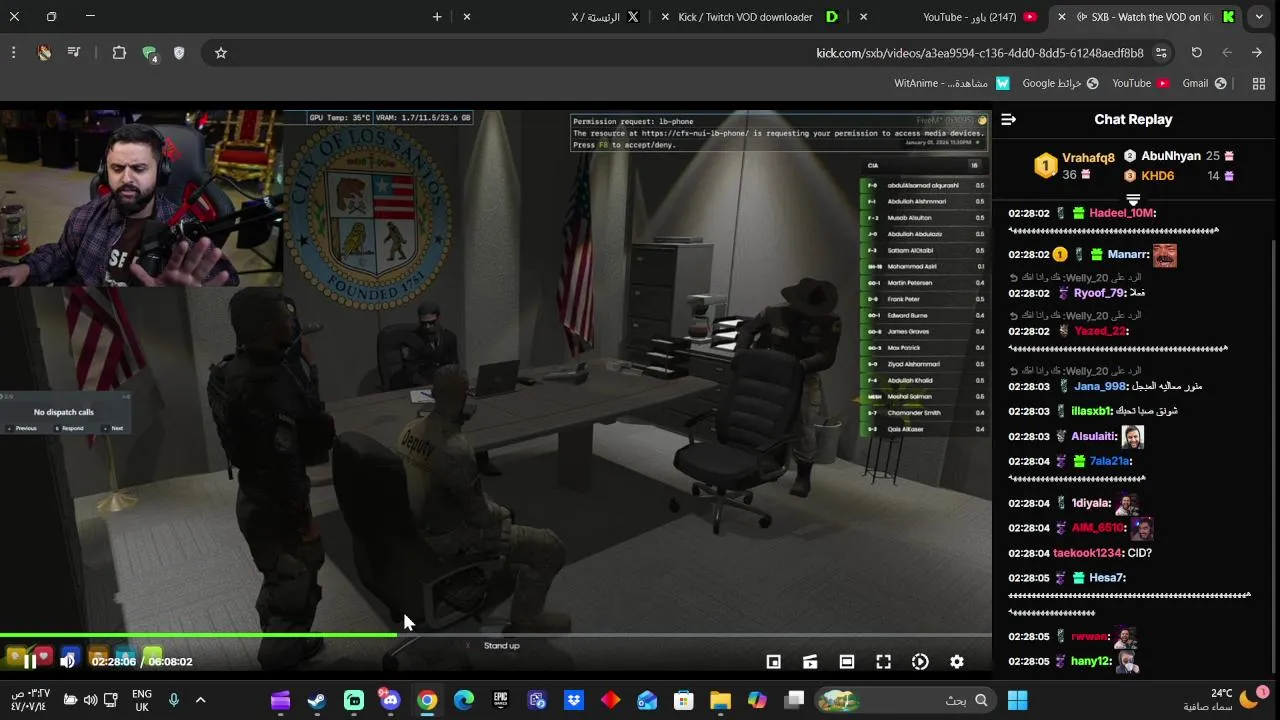Open browser shield protection icon

tap(179, 53)
